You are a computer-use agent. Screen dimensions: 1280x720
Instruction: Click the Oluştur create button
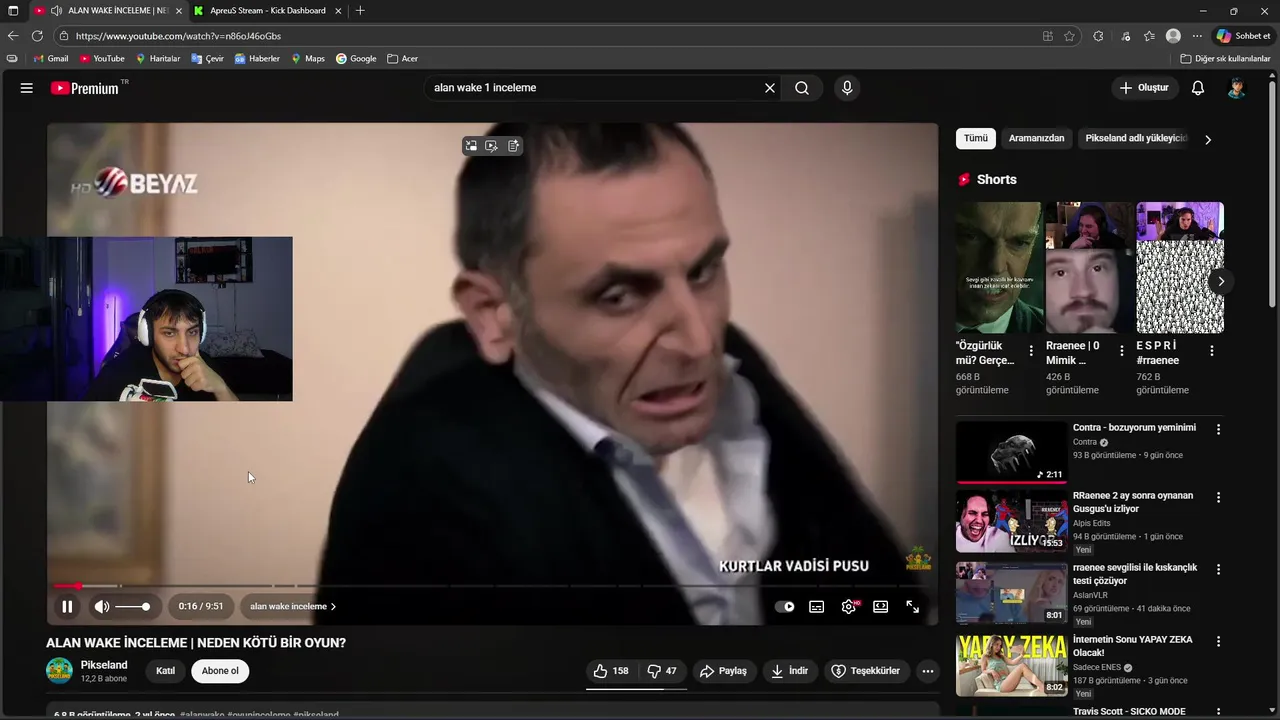tap(1144, 88)
